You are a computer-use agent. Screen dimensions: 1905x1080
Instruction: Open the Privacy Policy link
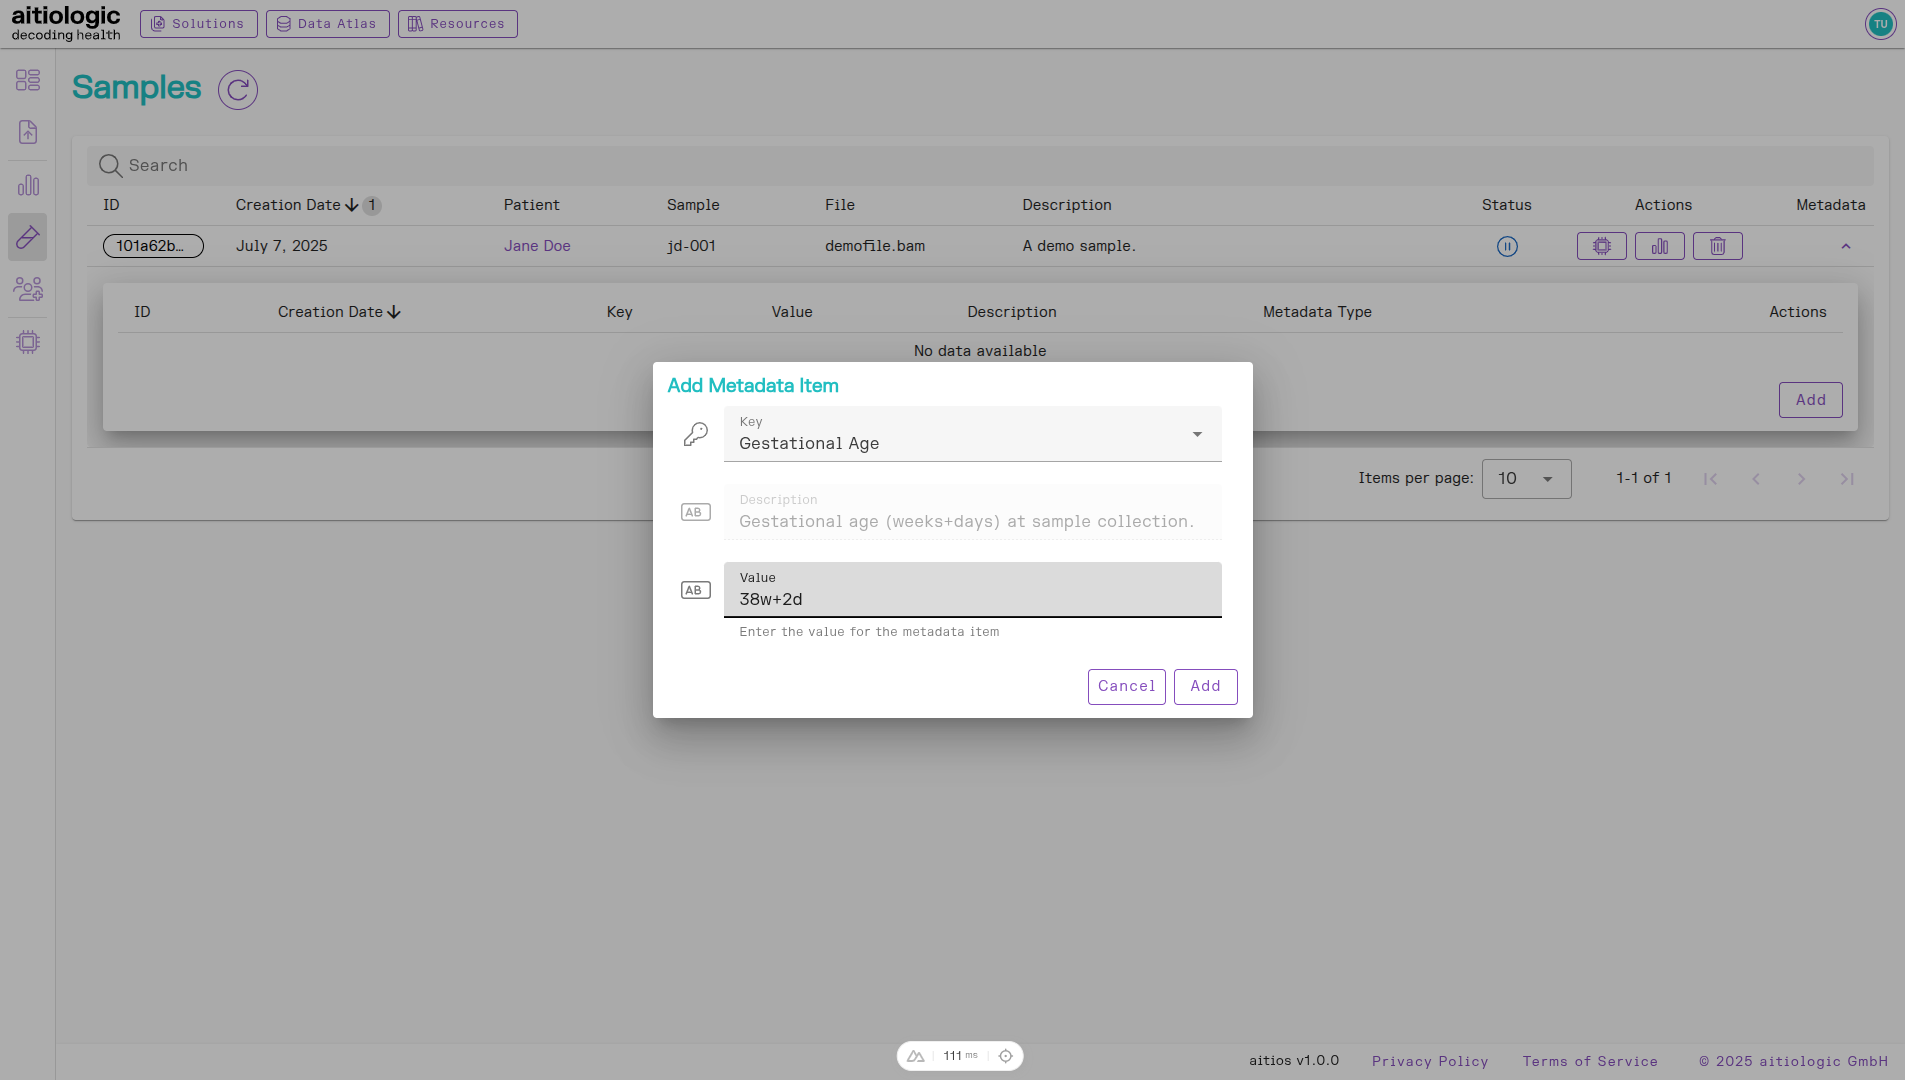point(1430,1061)
